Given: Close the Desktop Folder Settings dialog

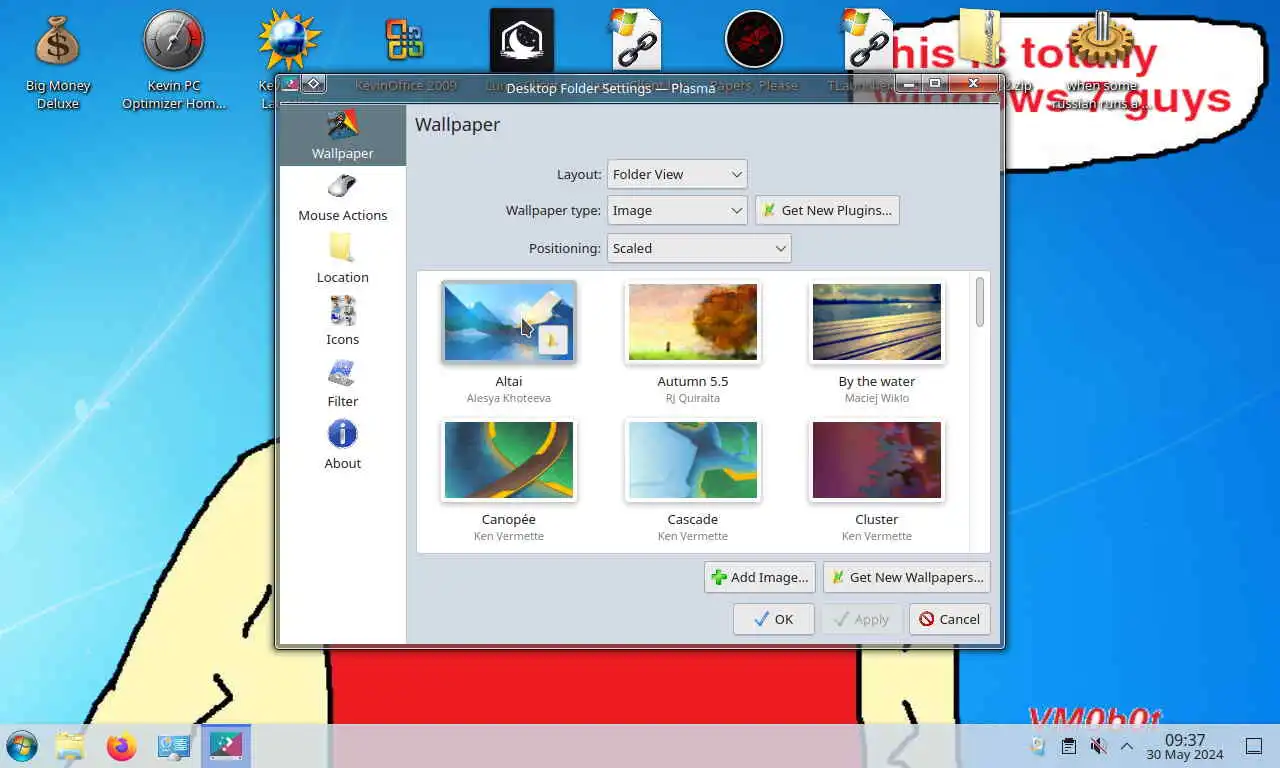Looking at the screenshot, I should tap(973, 84).
